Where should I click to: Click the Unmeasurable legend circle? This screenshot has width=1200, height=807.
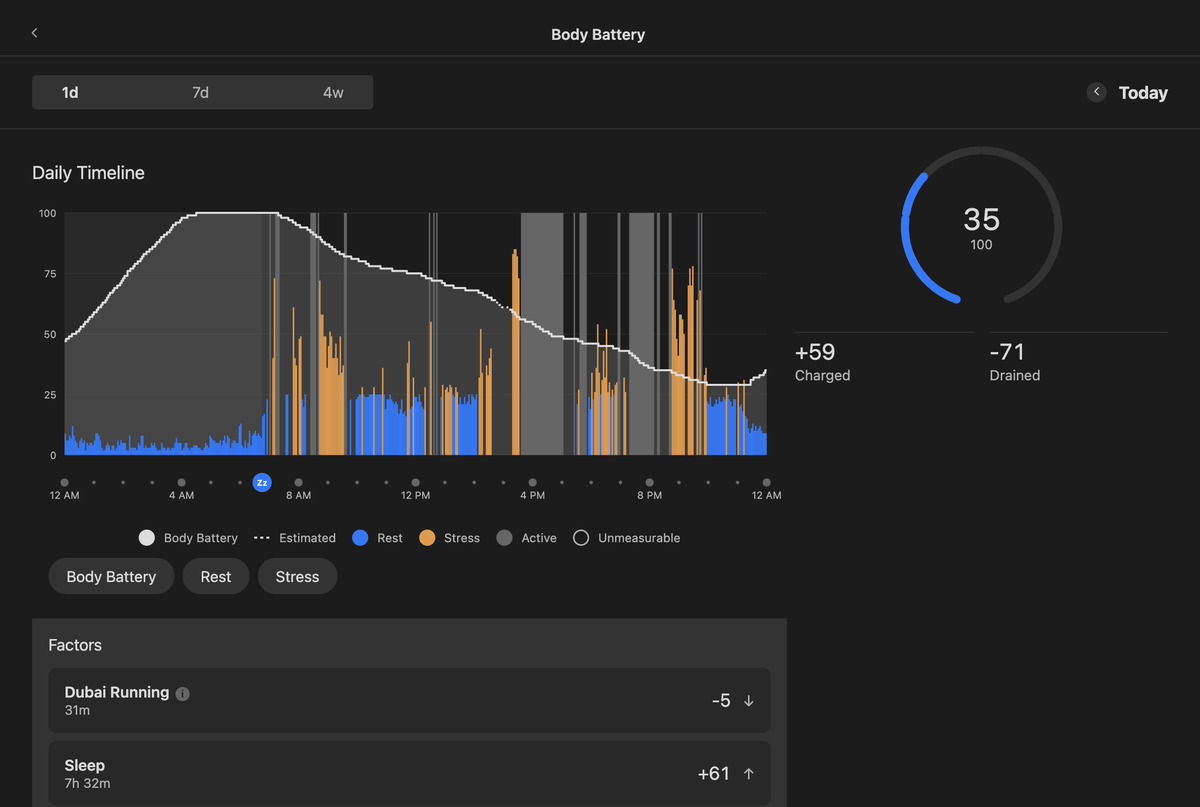pos(581,538)
